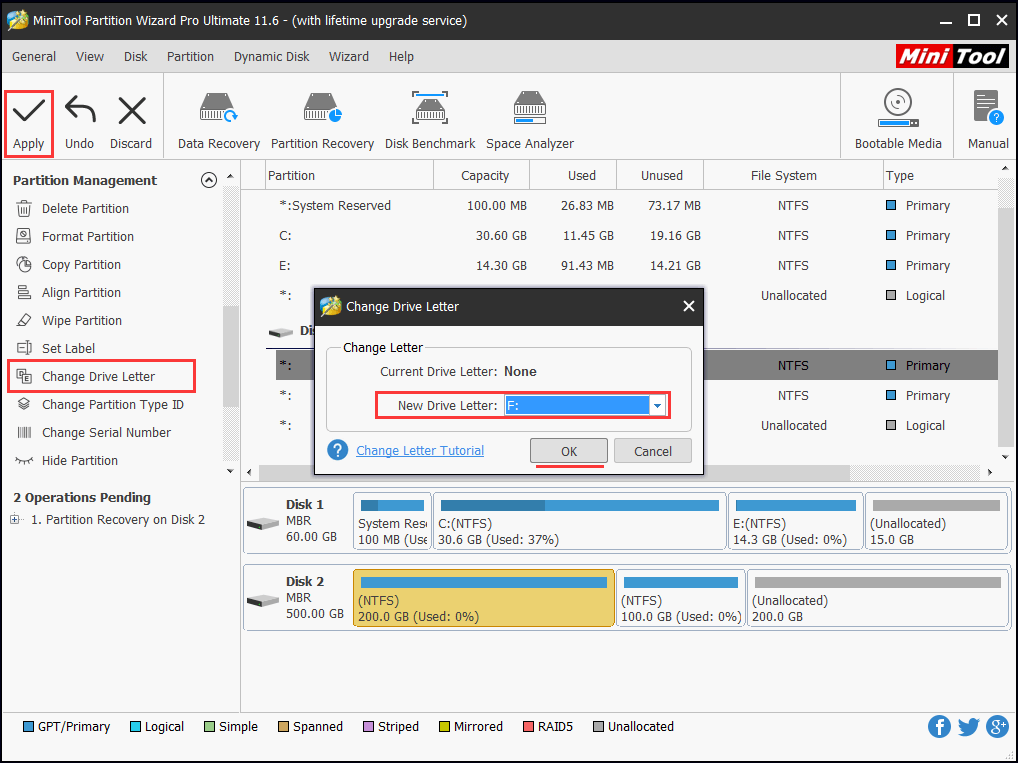Click the Apply checkmark icon
This screenshot has height=763, width=1018.
29,110
